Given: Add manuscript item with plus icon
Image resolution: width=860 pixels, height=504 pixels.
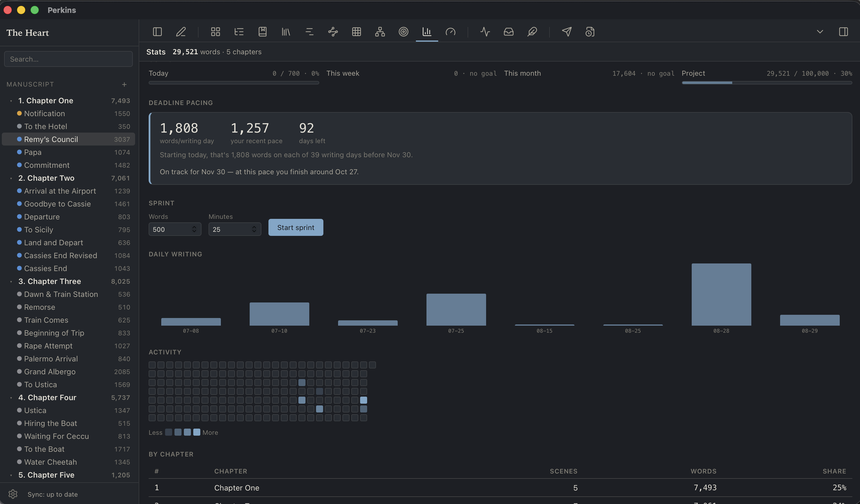Looking at the screenshot, I should point(125,84).
